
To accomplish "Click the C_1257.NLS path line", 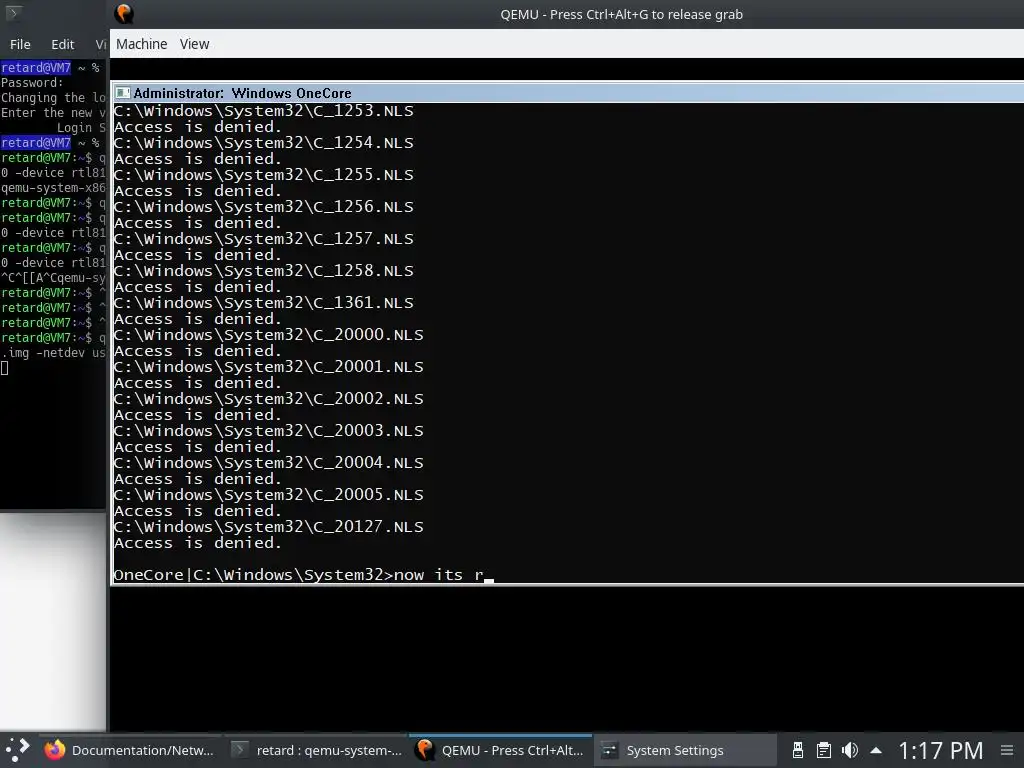I will coord(264,238).
